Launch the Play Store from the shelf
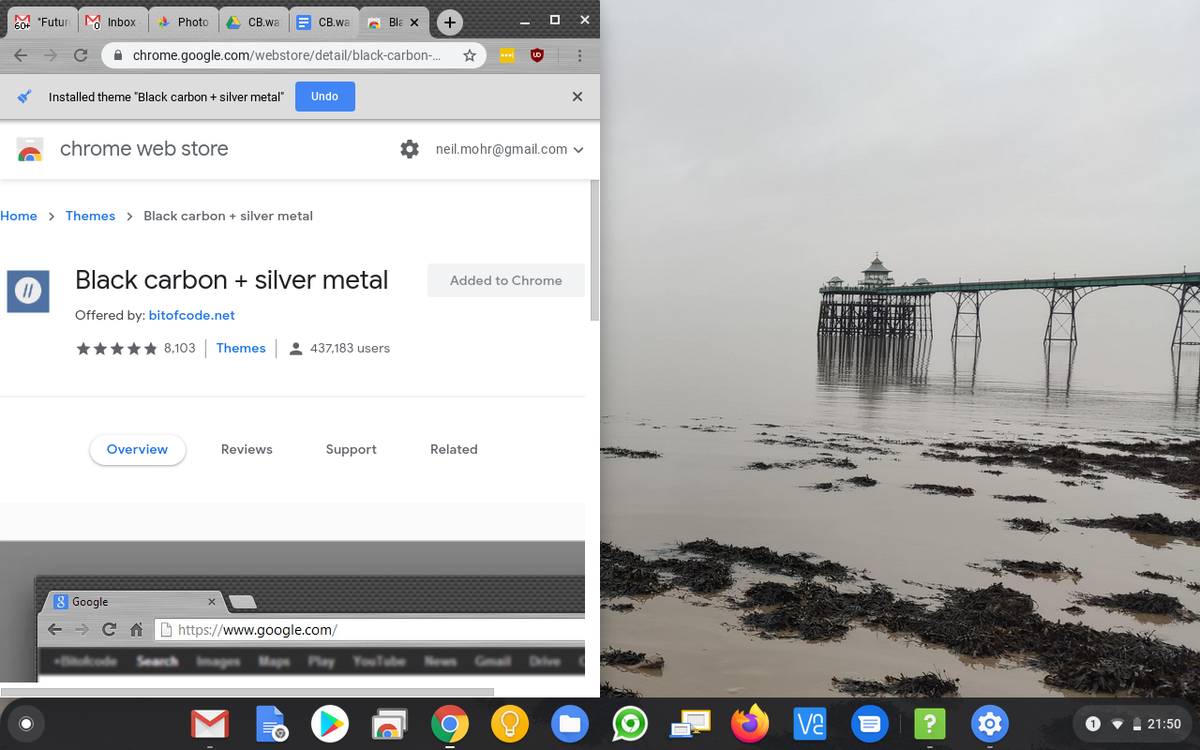The image size is (1200, 750). [x=330, y=724]
